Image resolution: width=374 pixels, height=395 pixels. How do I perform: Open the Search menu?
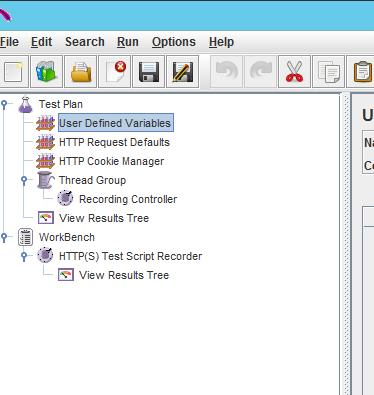(85, 42)
